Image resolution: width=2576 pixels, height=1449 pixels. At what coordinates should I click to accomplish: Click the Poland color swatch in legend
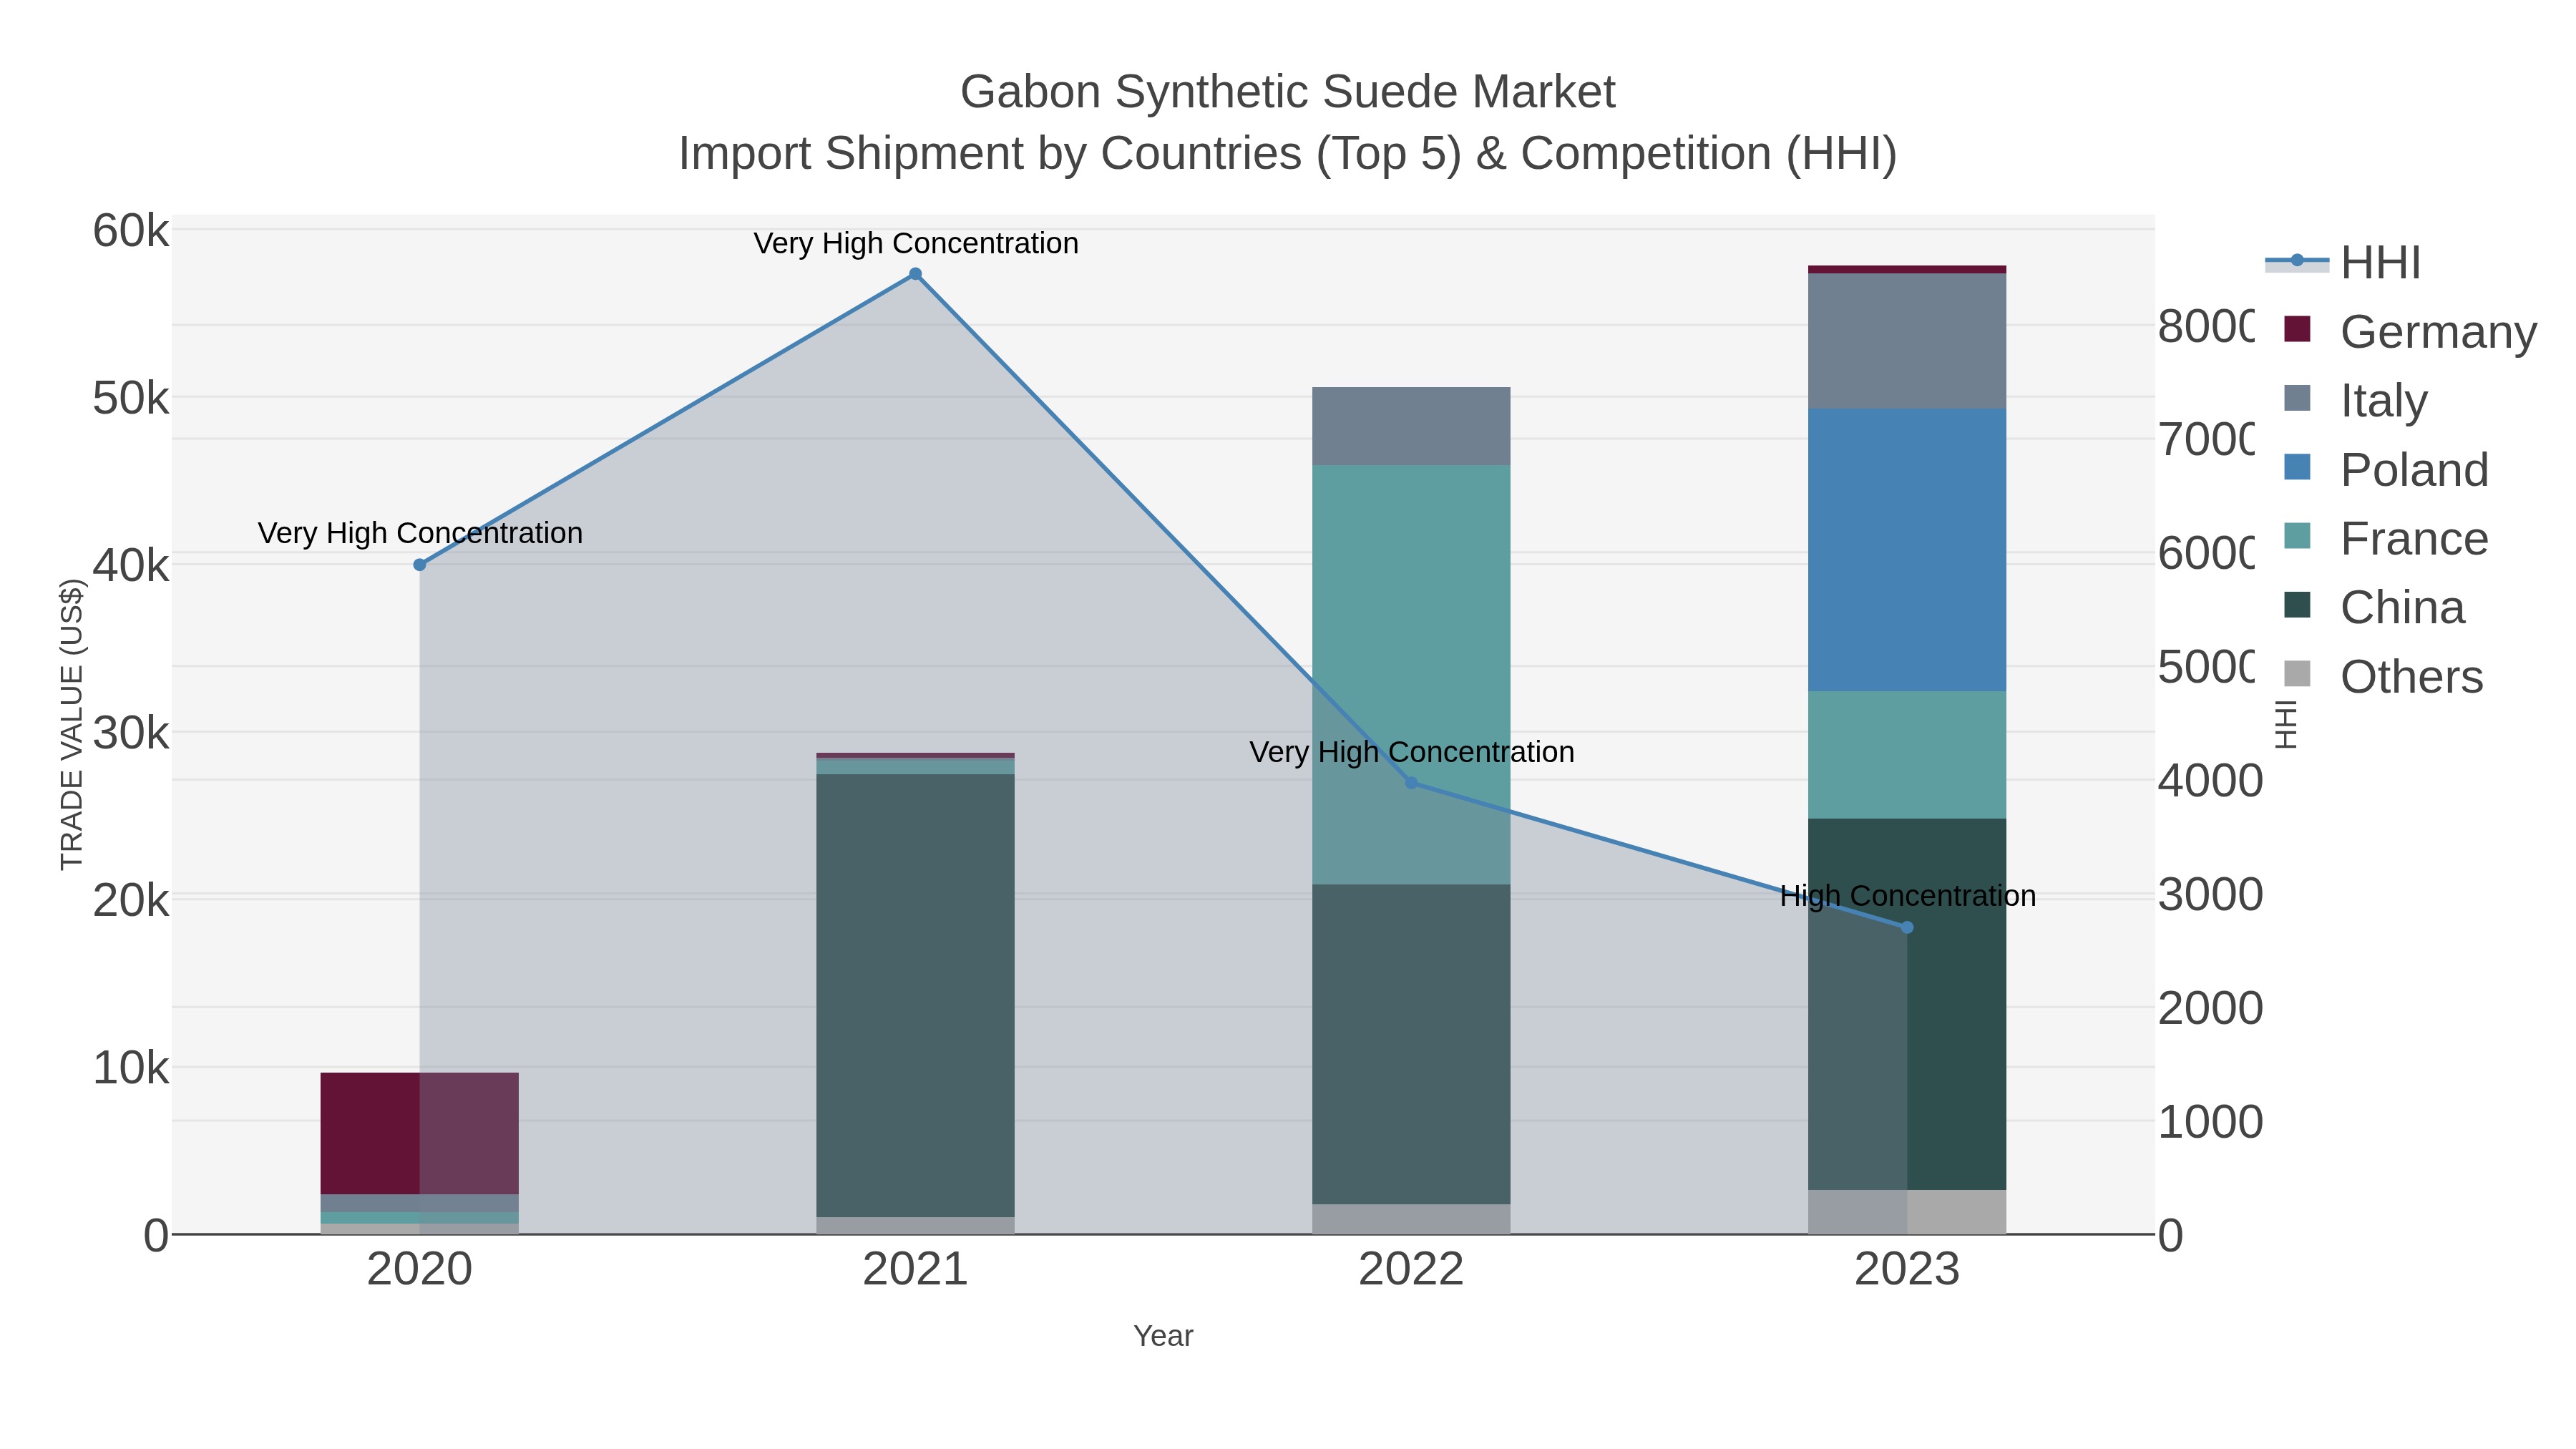[2298, 467]
